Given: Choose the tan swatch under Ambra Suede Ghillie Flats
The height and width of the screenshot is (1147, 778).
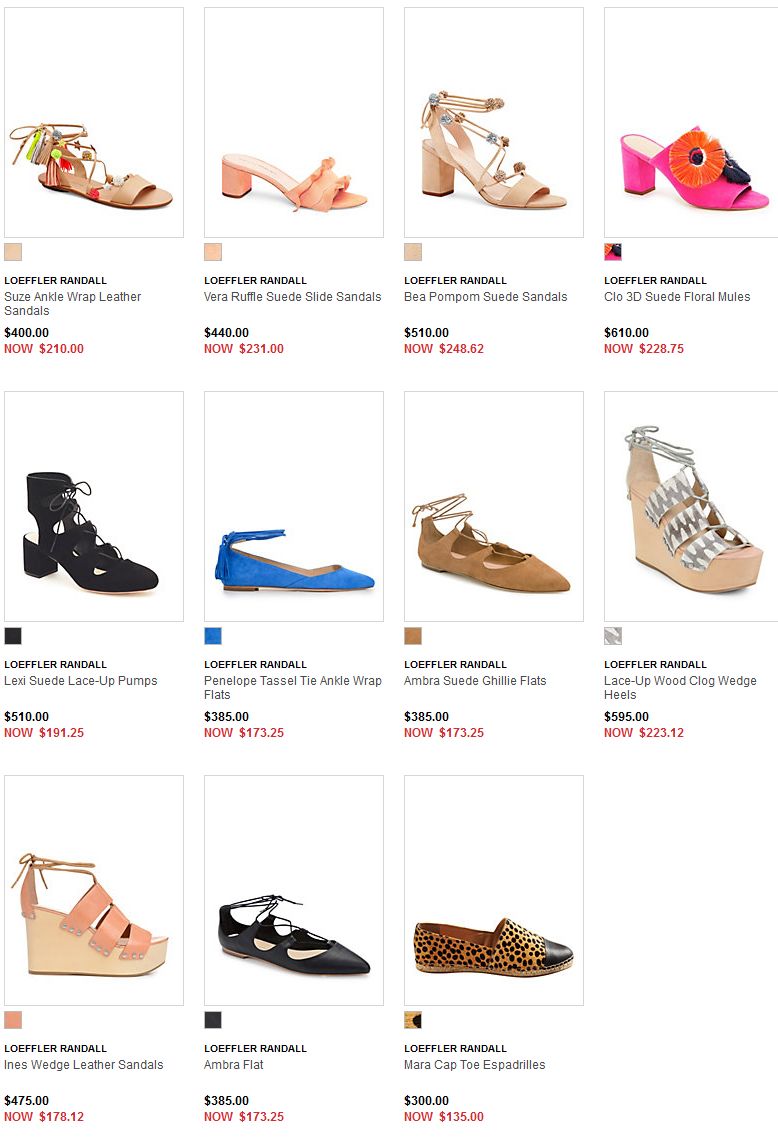Looking at the screenshot, I should (413, 636).
